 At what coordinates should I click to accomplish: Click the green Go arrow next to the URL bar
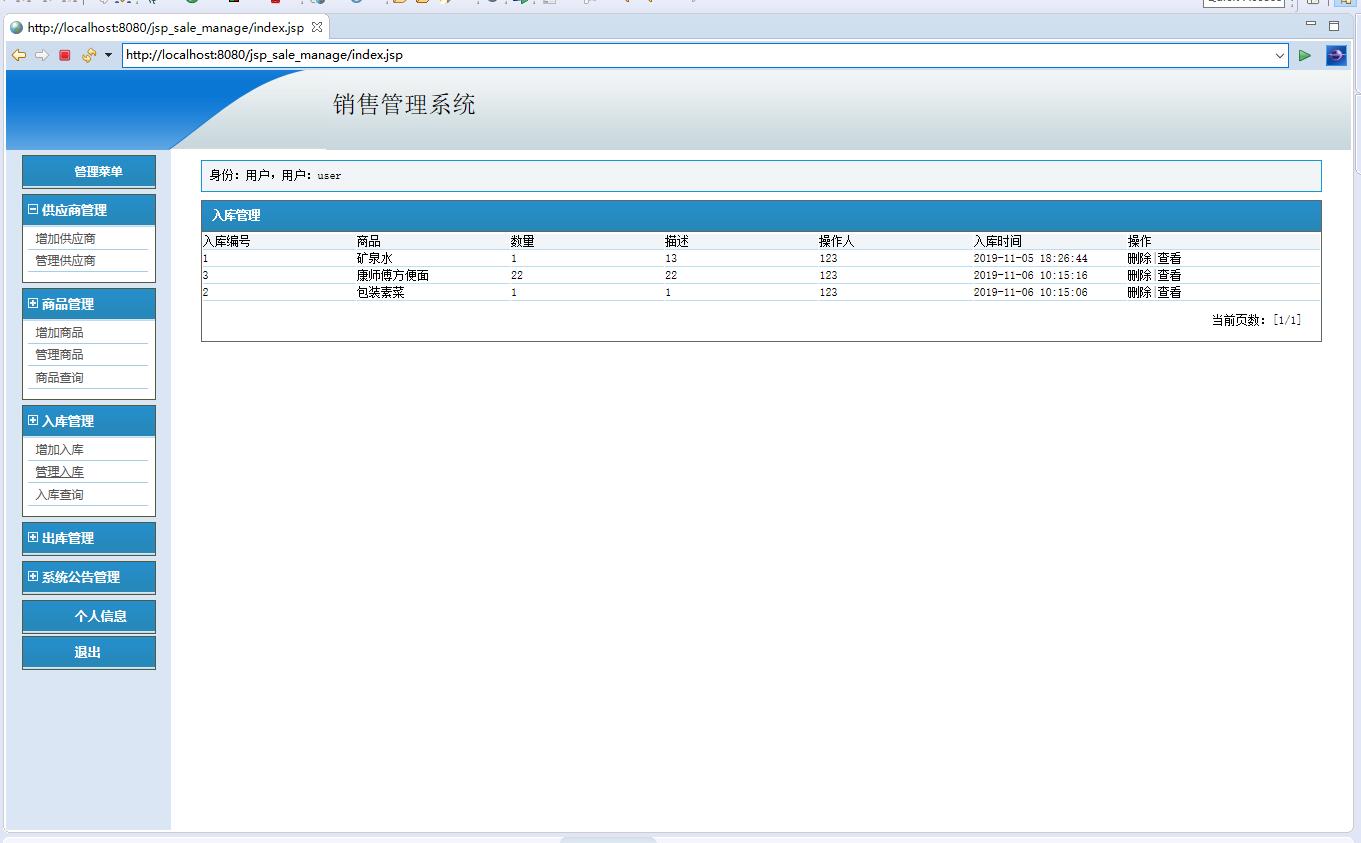(x=1304, y=55)
